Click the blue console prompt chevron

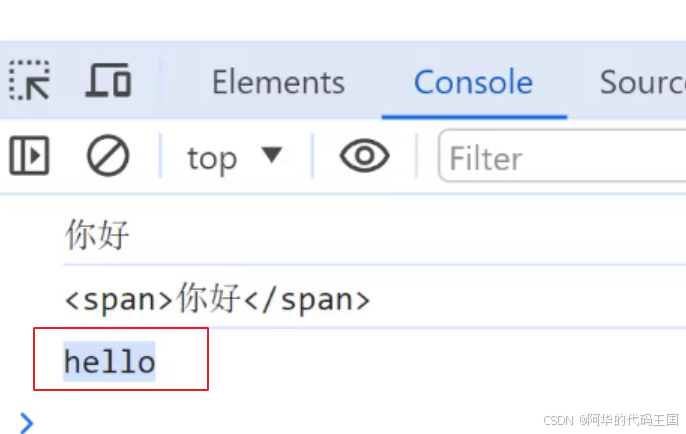coord(26,423)
